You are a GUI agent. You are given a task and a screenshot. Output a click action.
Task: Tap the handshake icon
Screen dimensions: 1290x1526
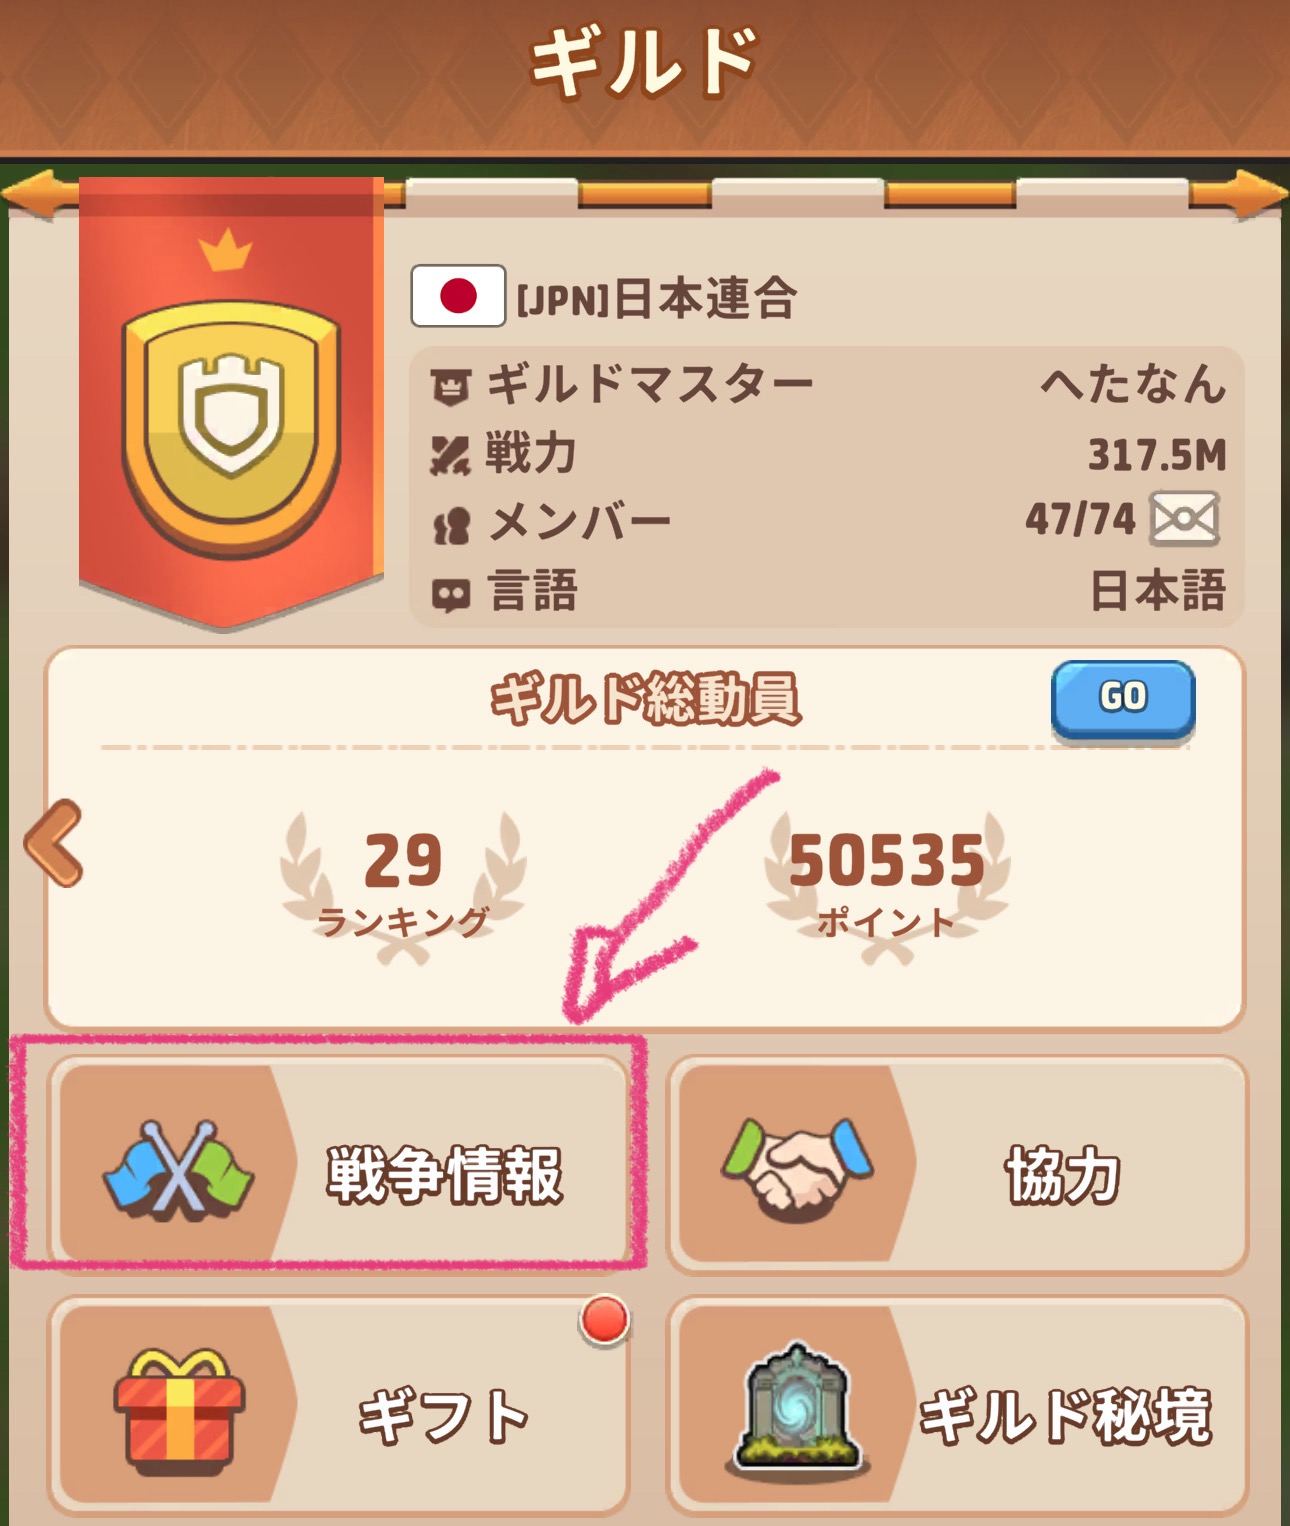point(798,1167)
